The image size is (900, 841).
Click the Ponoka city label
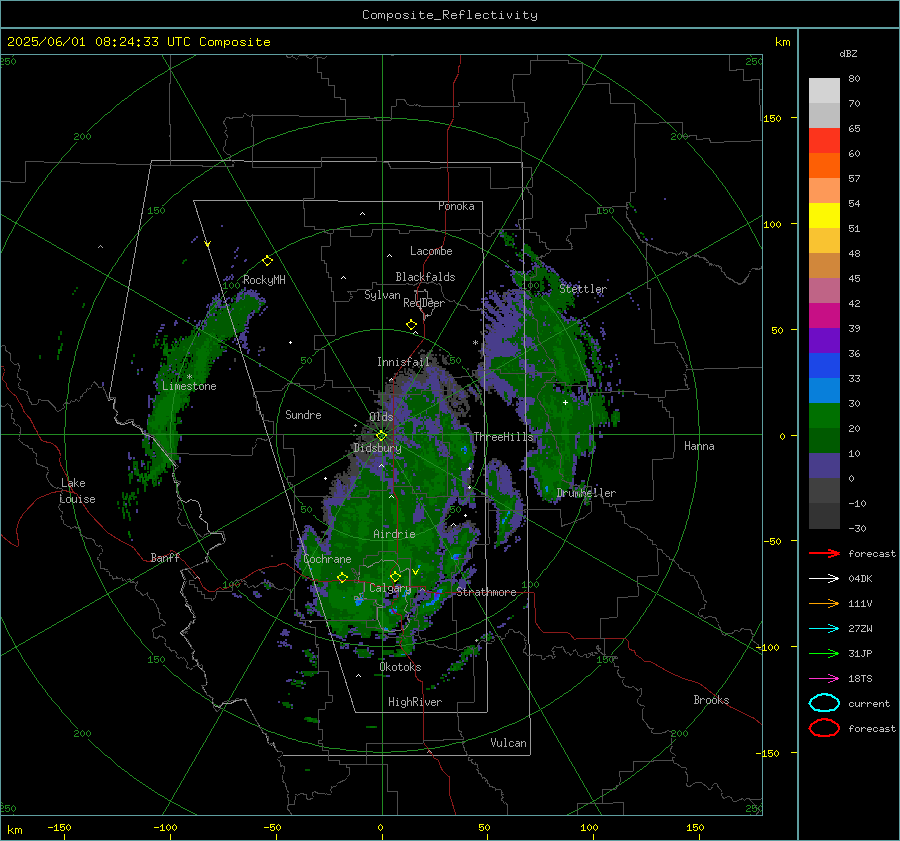click(x=456, y=206)
